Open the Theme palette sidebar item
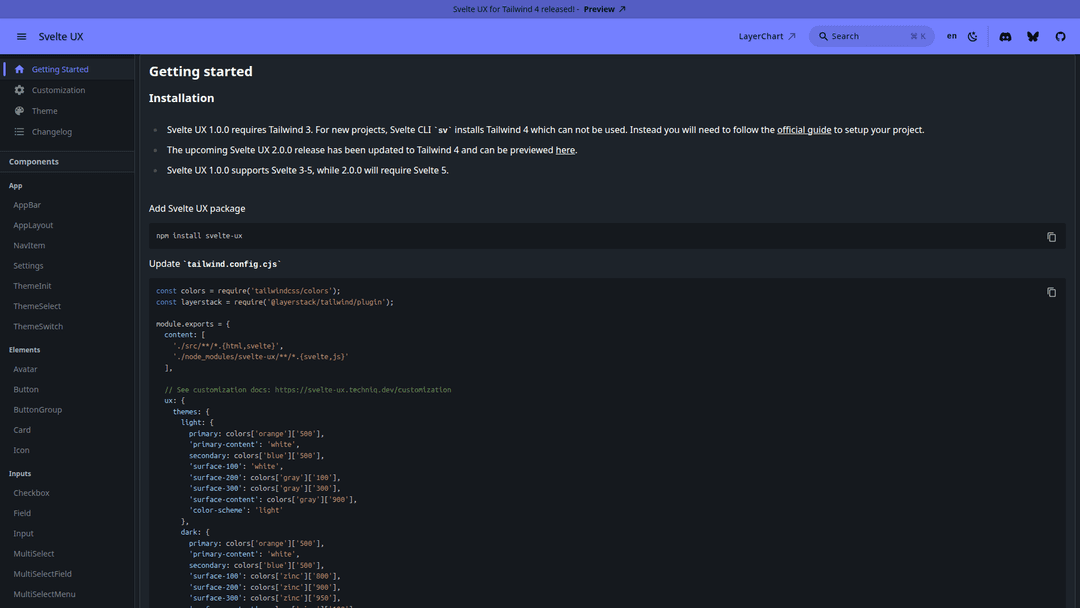 44,111
